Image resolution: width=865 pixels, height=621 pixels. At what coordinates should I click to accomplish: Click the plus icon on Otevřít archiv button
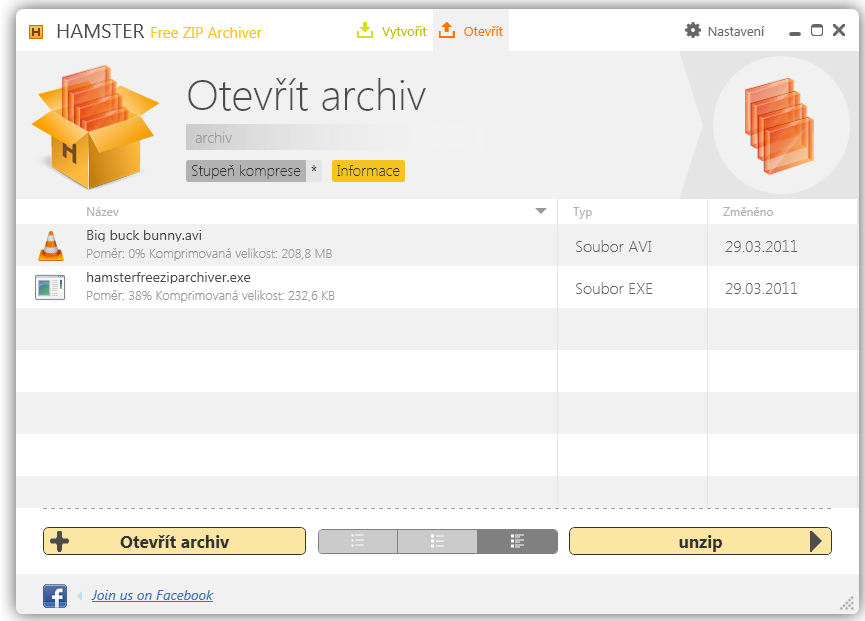60,542
